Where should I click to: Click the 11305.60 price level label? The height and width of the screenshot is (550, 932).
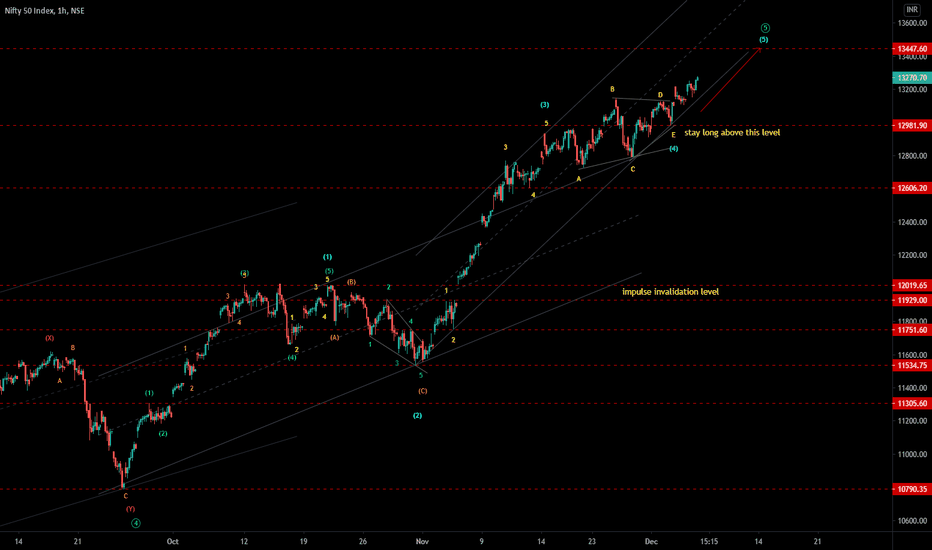coord(912,404)
